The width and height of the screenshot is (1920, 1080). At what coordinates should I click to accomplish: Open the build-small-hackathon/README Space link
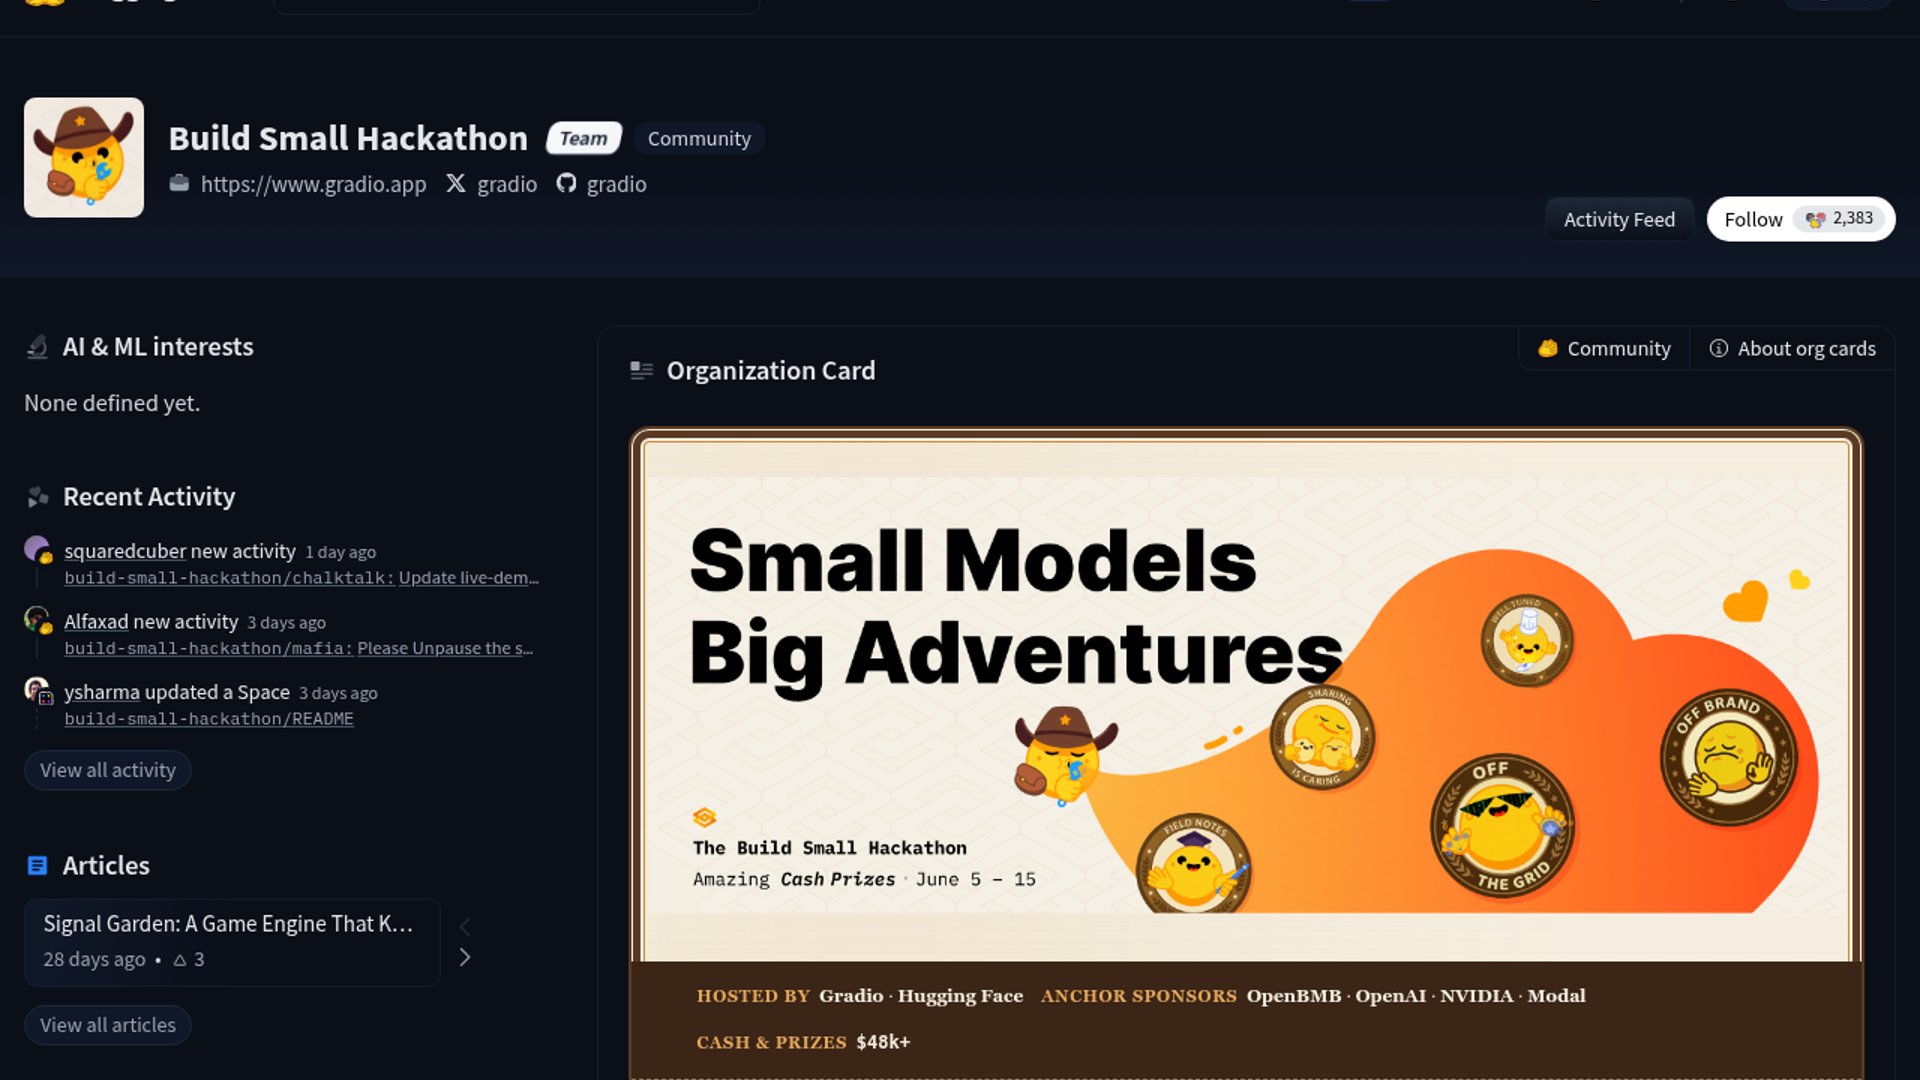pos(209,719)
